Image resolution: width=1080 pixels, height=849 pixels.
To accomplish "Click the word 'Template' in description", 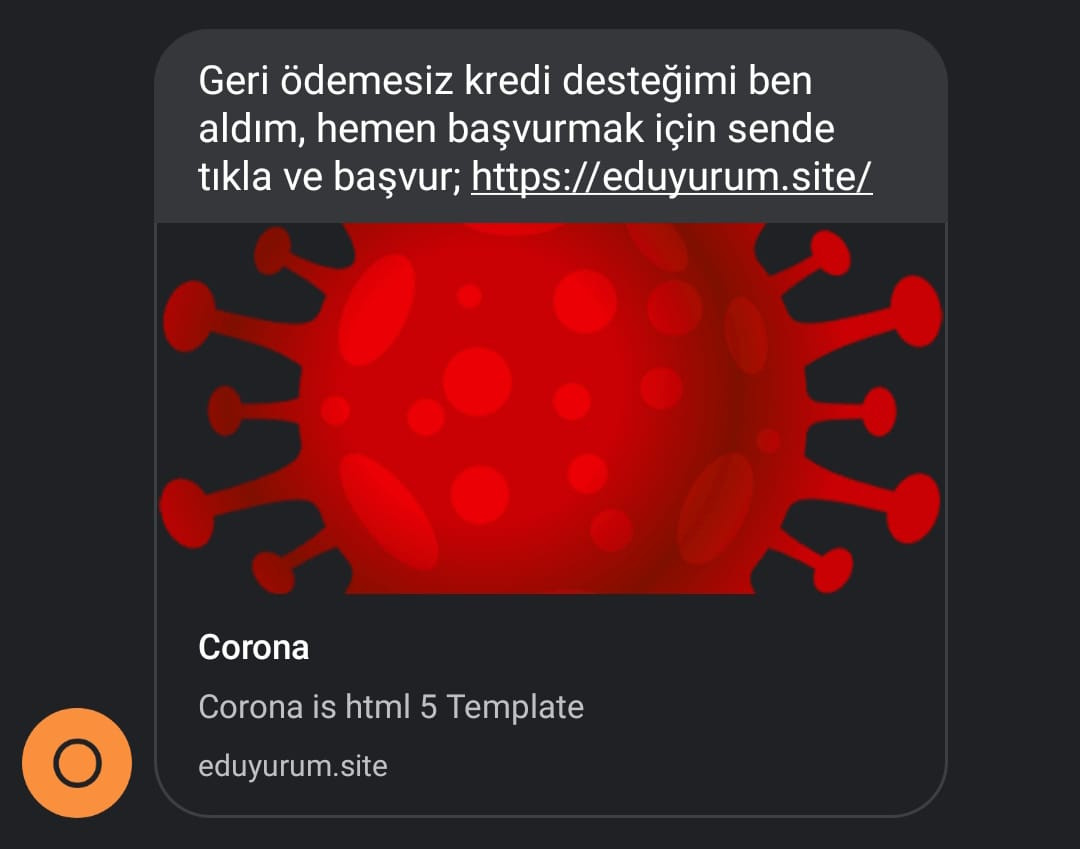I will click(x=515, y=707).
